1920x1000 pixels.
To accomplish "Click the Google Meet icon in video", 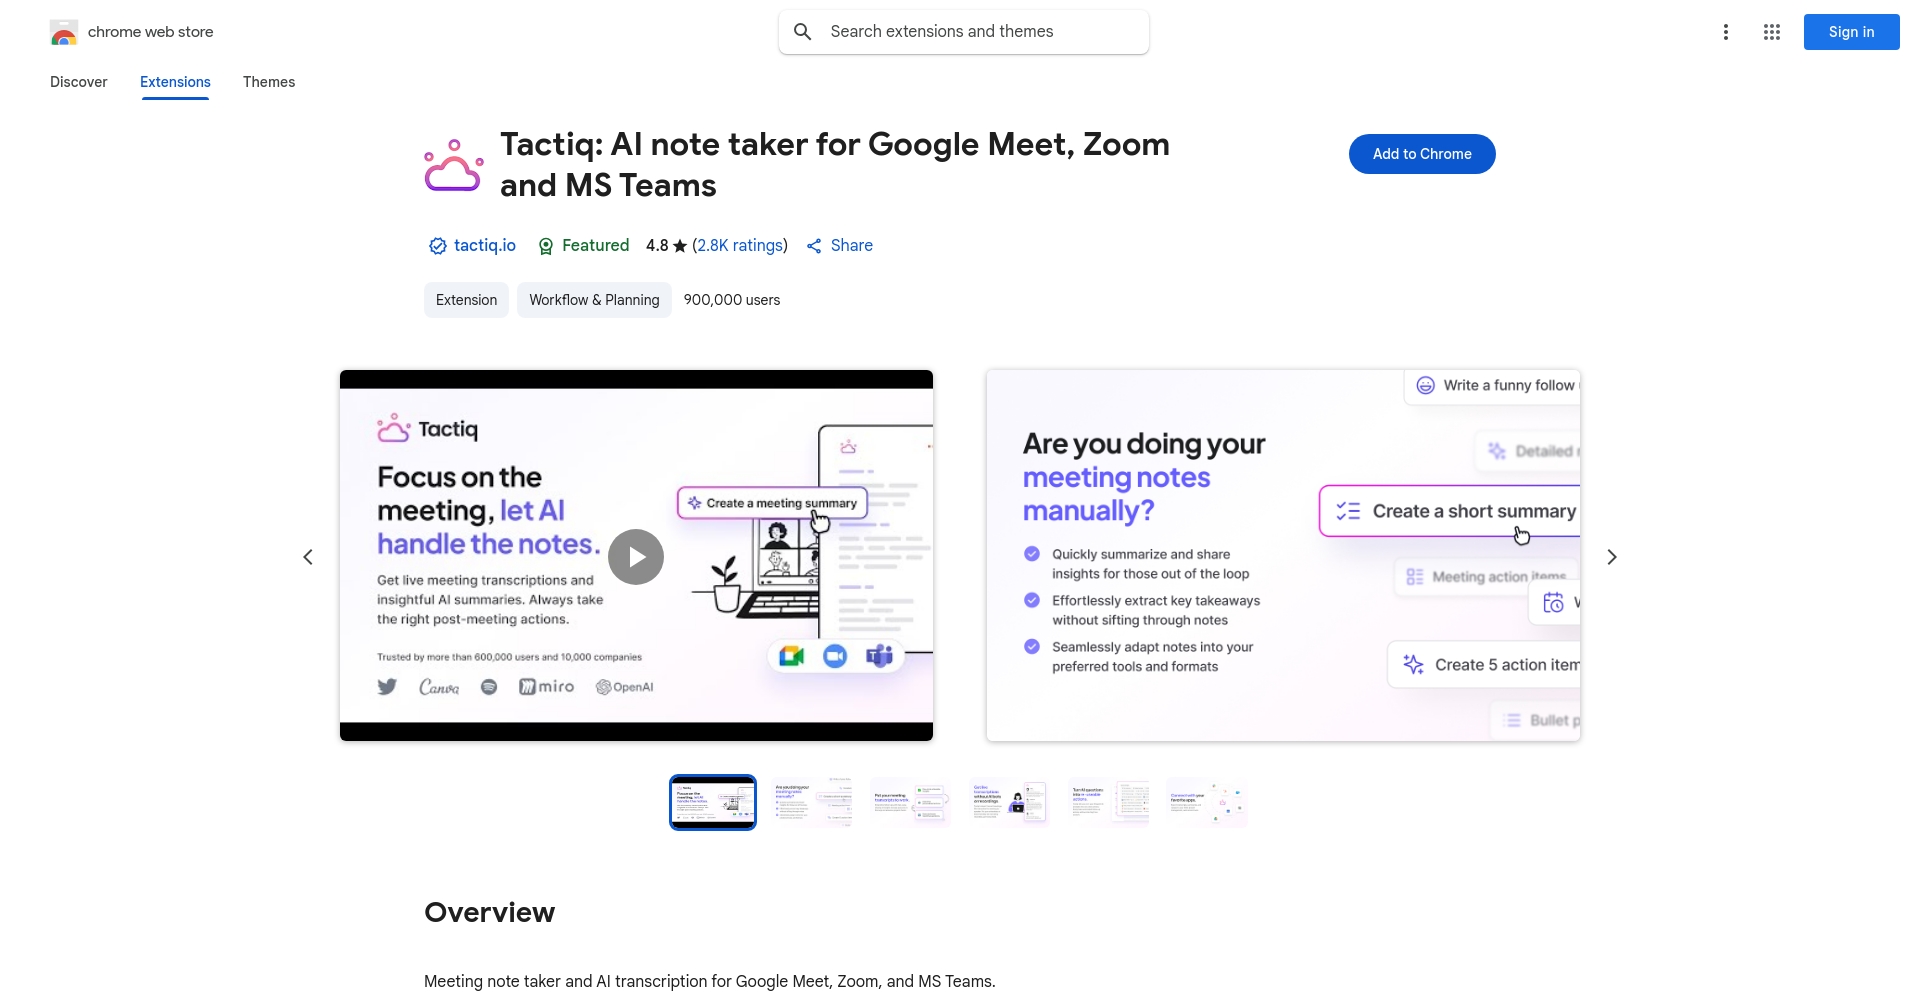I will pyautogui.click(x=792, y=656).
